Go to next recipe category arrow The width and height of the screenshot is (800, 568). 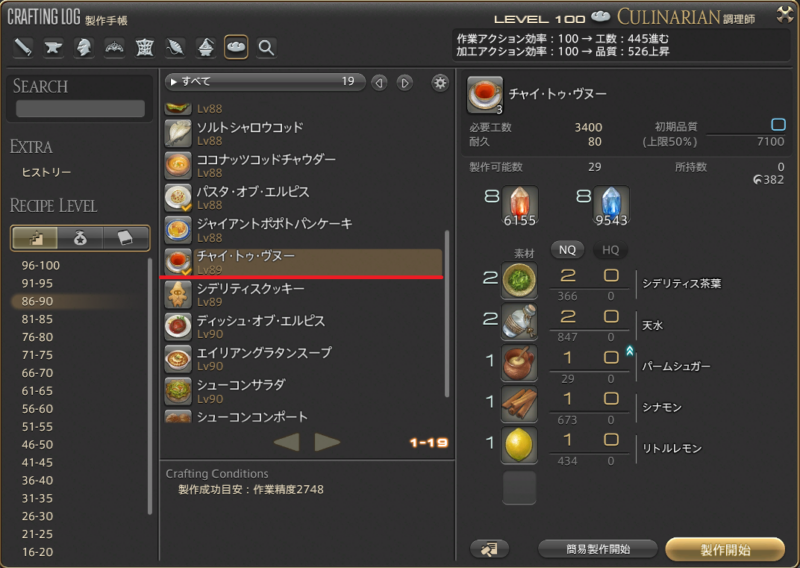click(x=405, y=82)
